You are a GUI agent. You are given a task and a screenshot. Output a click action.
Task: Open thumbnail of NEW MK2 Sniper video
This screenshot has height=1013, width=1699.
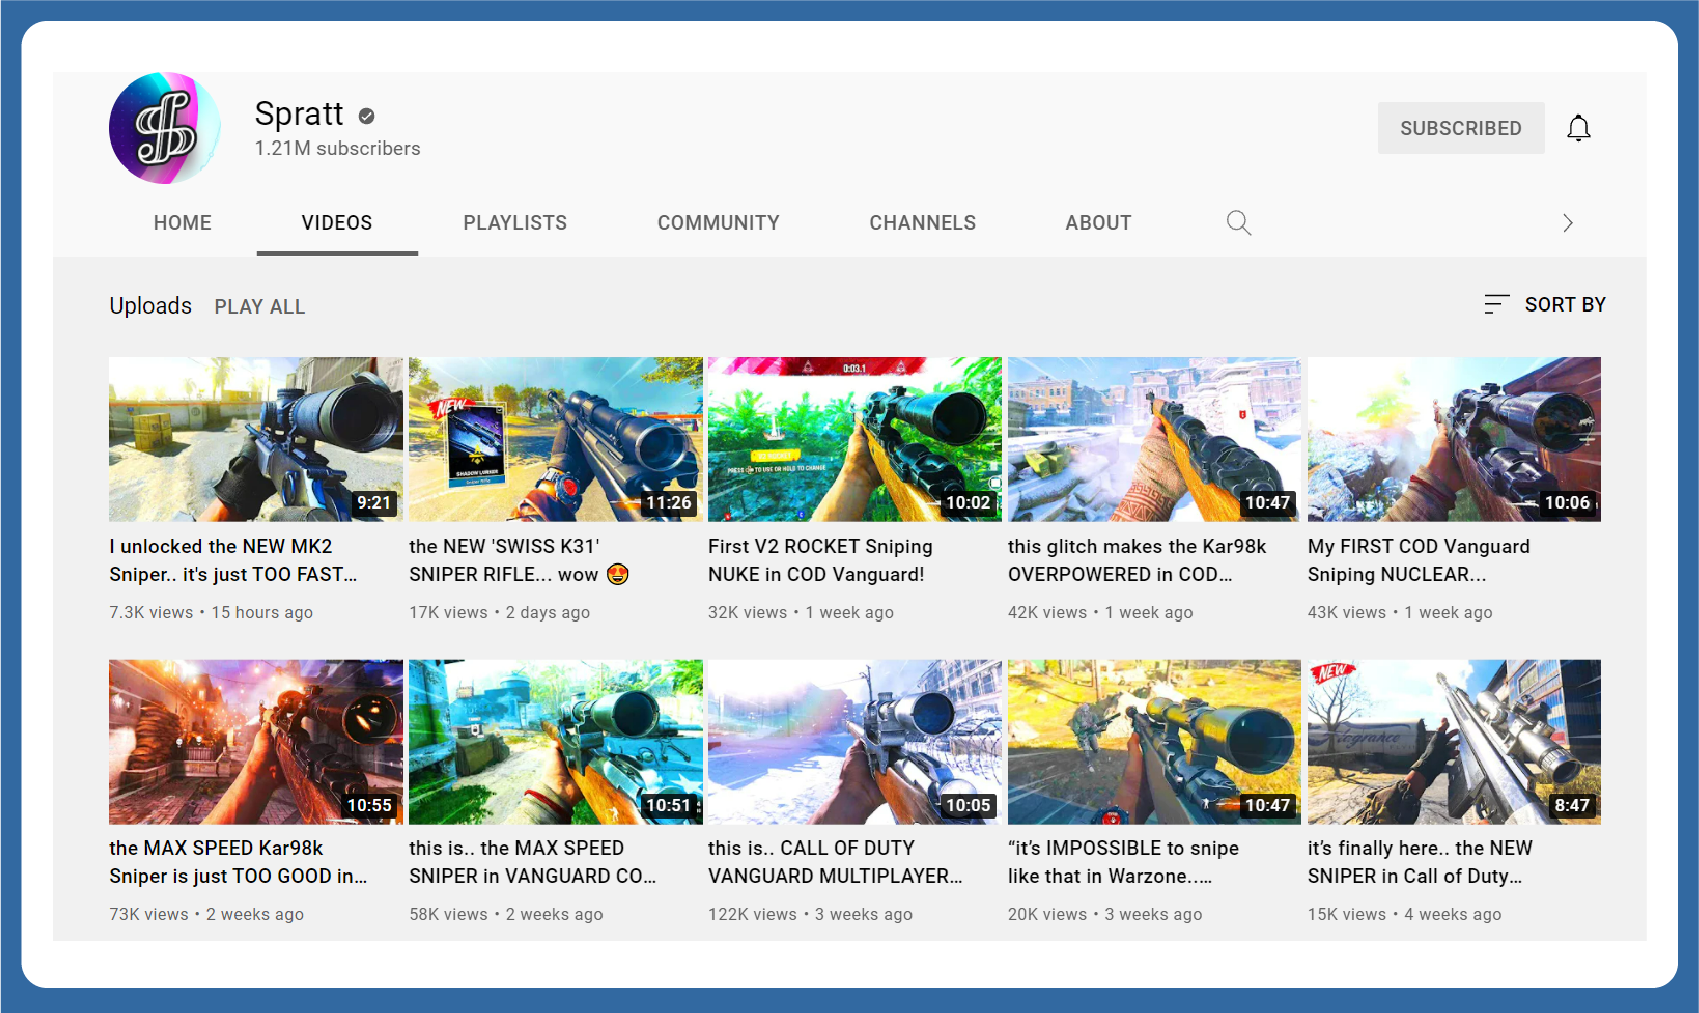256,439
